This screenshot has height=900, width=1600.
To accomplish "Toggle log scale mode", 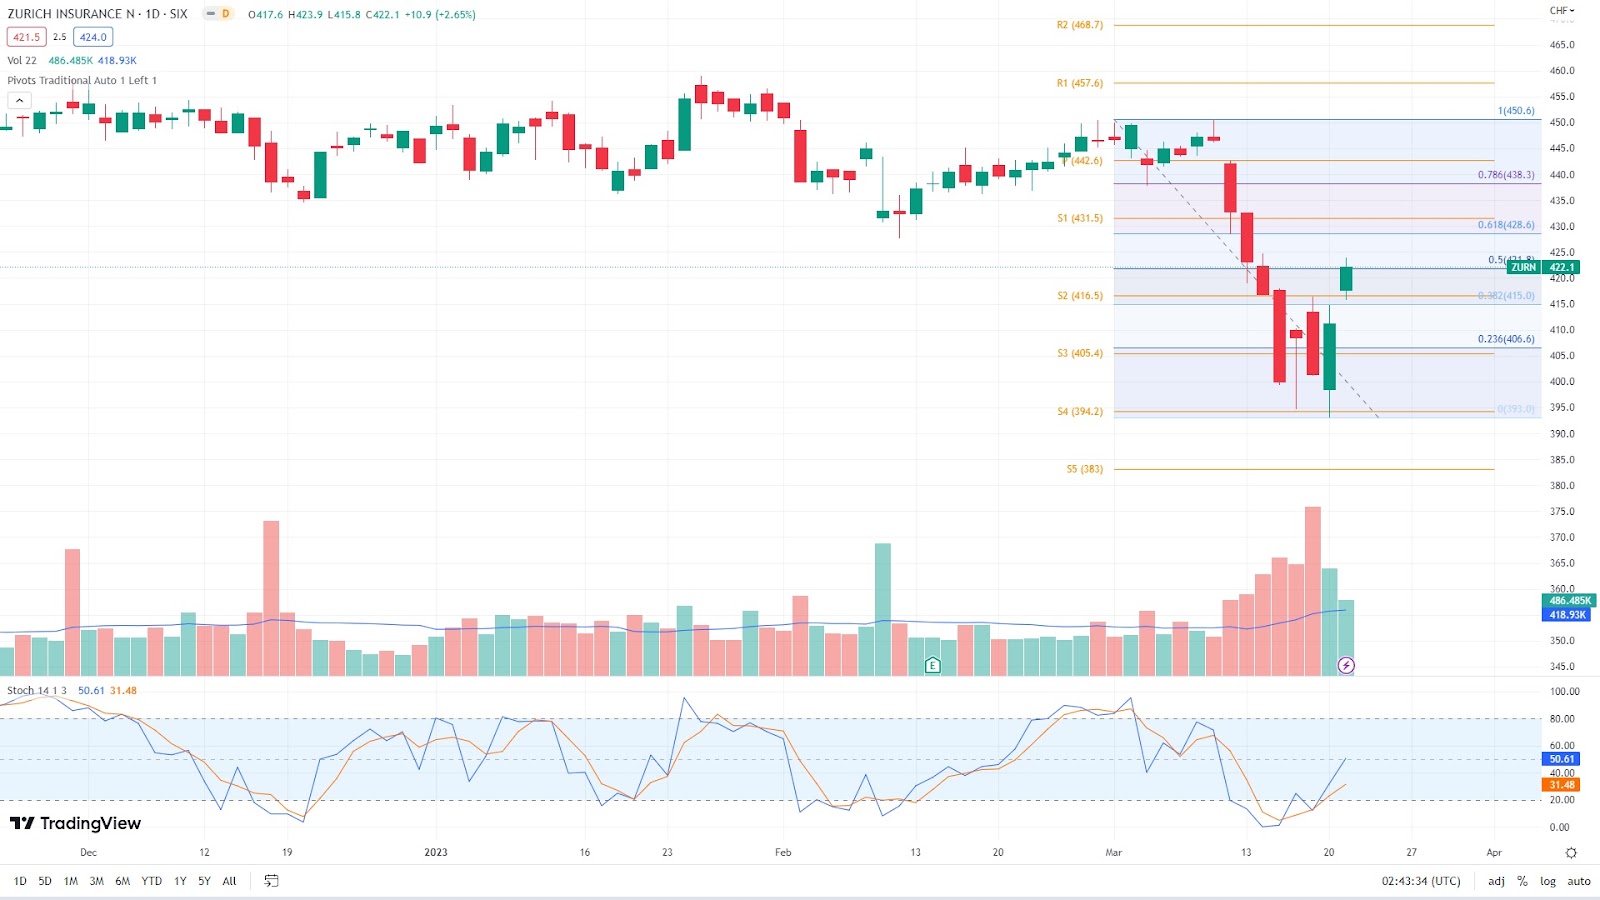I will tap(1547, 881).
